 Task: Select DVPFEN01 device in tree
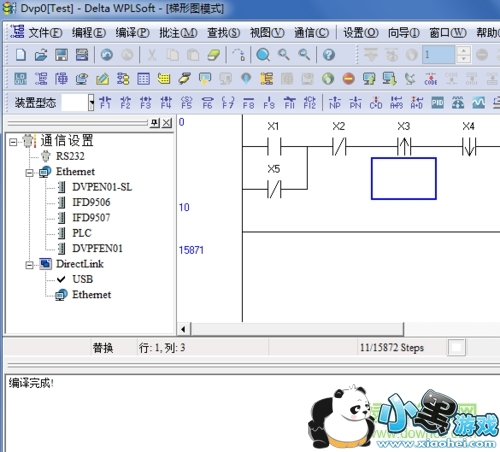(x=97, y=248)
